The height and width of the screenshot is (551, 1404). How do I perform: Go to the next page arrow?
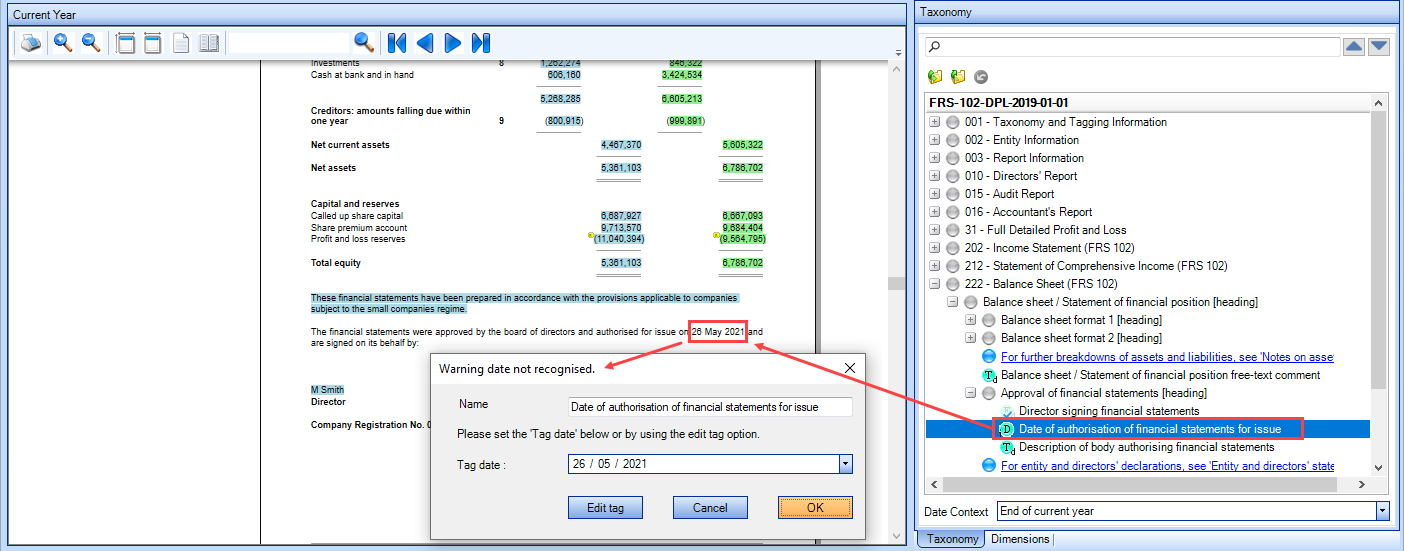(x=452, y=43)
